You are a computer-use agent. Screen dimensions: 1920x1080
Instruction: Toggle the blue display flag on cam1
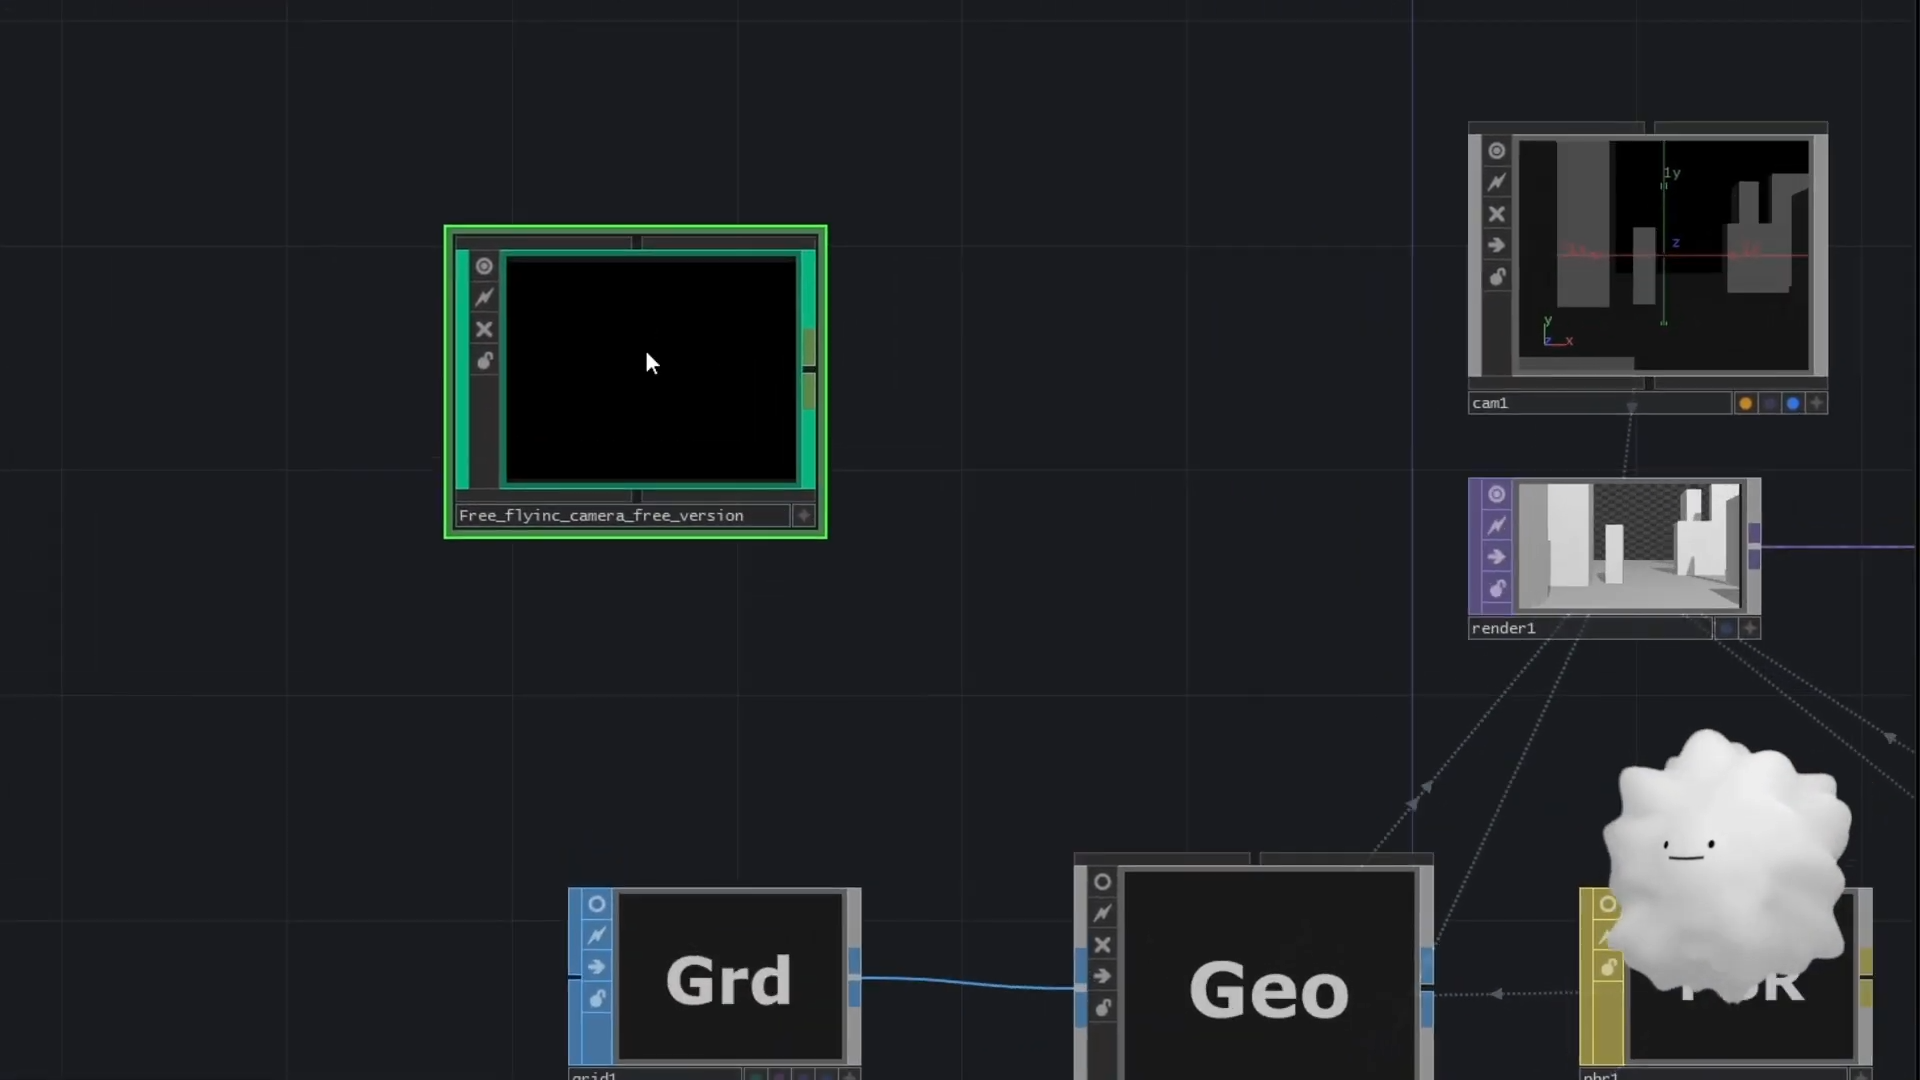(x=1793, y=404)
